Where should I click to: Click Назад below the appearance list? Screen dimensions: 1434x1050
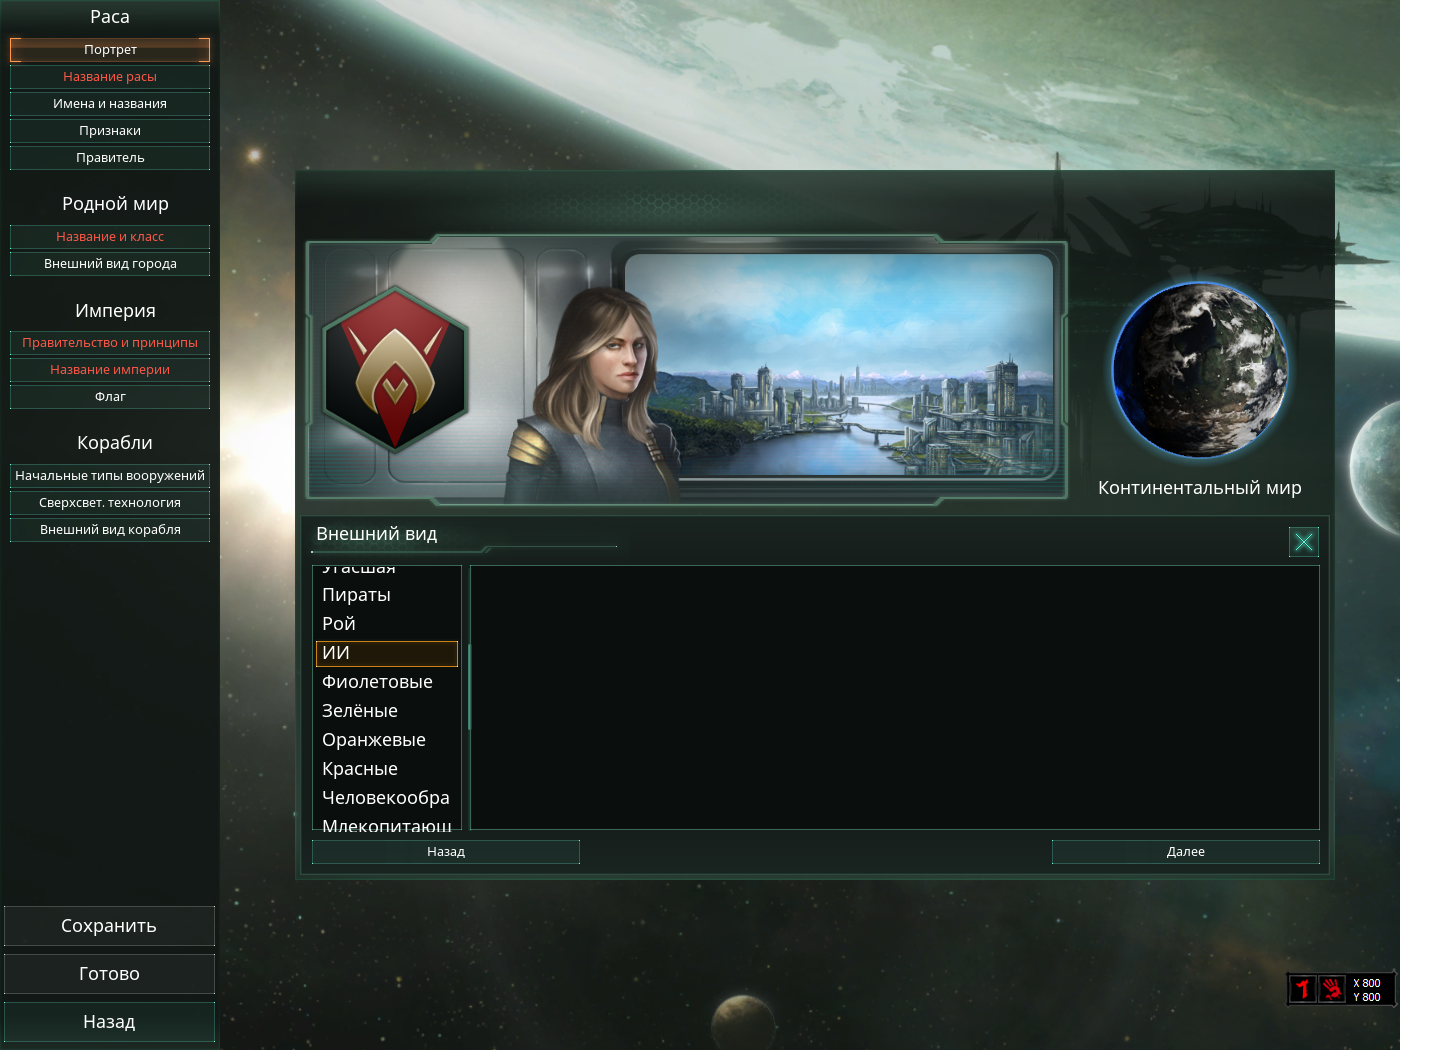pyautogui.click(x=446, y=852)
